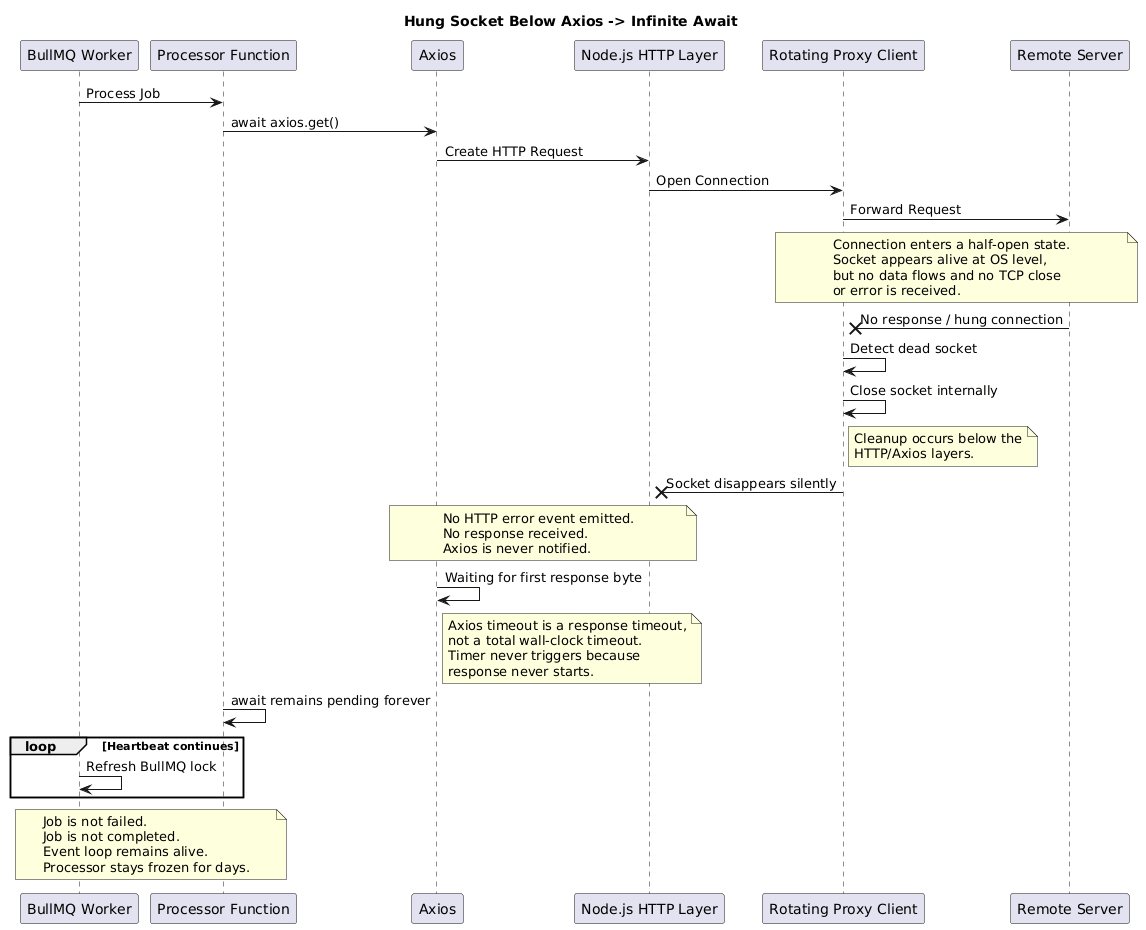Click the 'Close socket internally' label
The image size is (1146, 930).
coord(923,390)
